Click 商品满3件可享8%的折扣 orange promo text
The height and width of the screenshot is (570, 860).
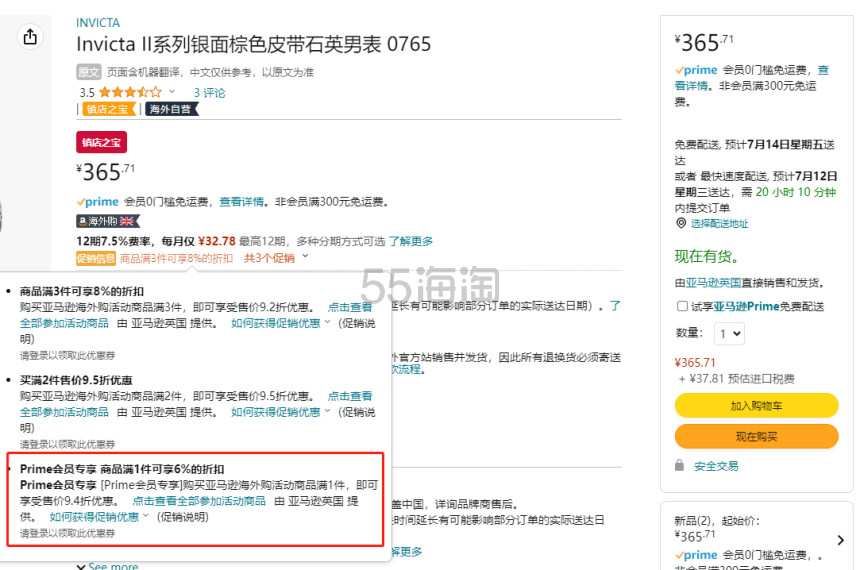(x=176, y=258)
